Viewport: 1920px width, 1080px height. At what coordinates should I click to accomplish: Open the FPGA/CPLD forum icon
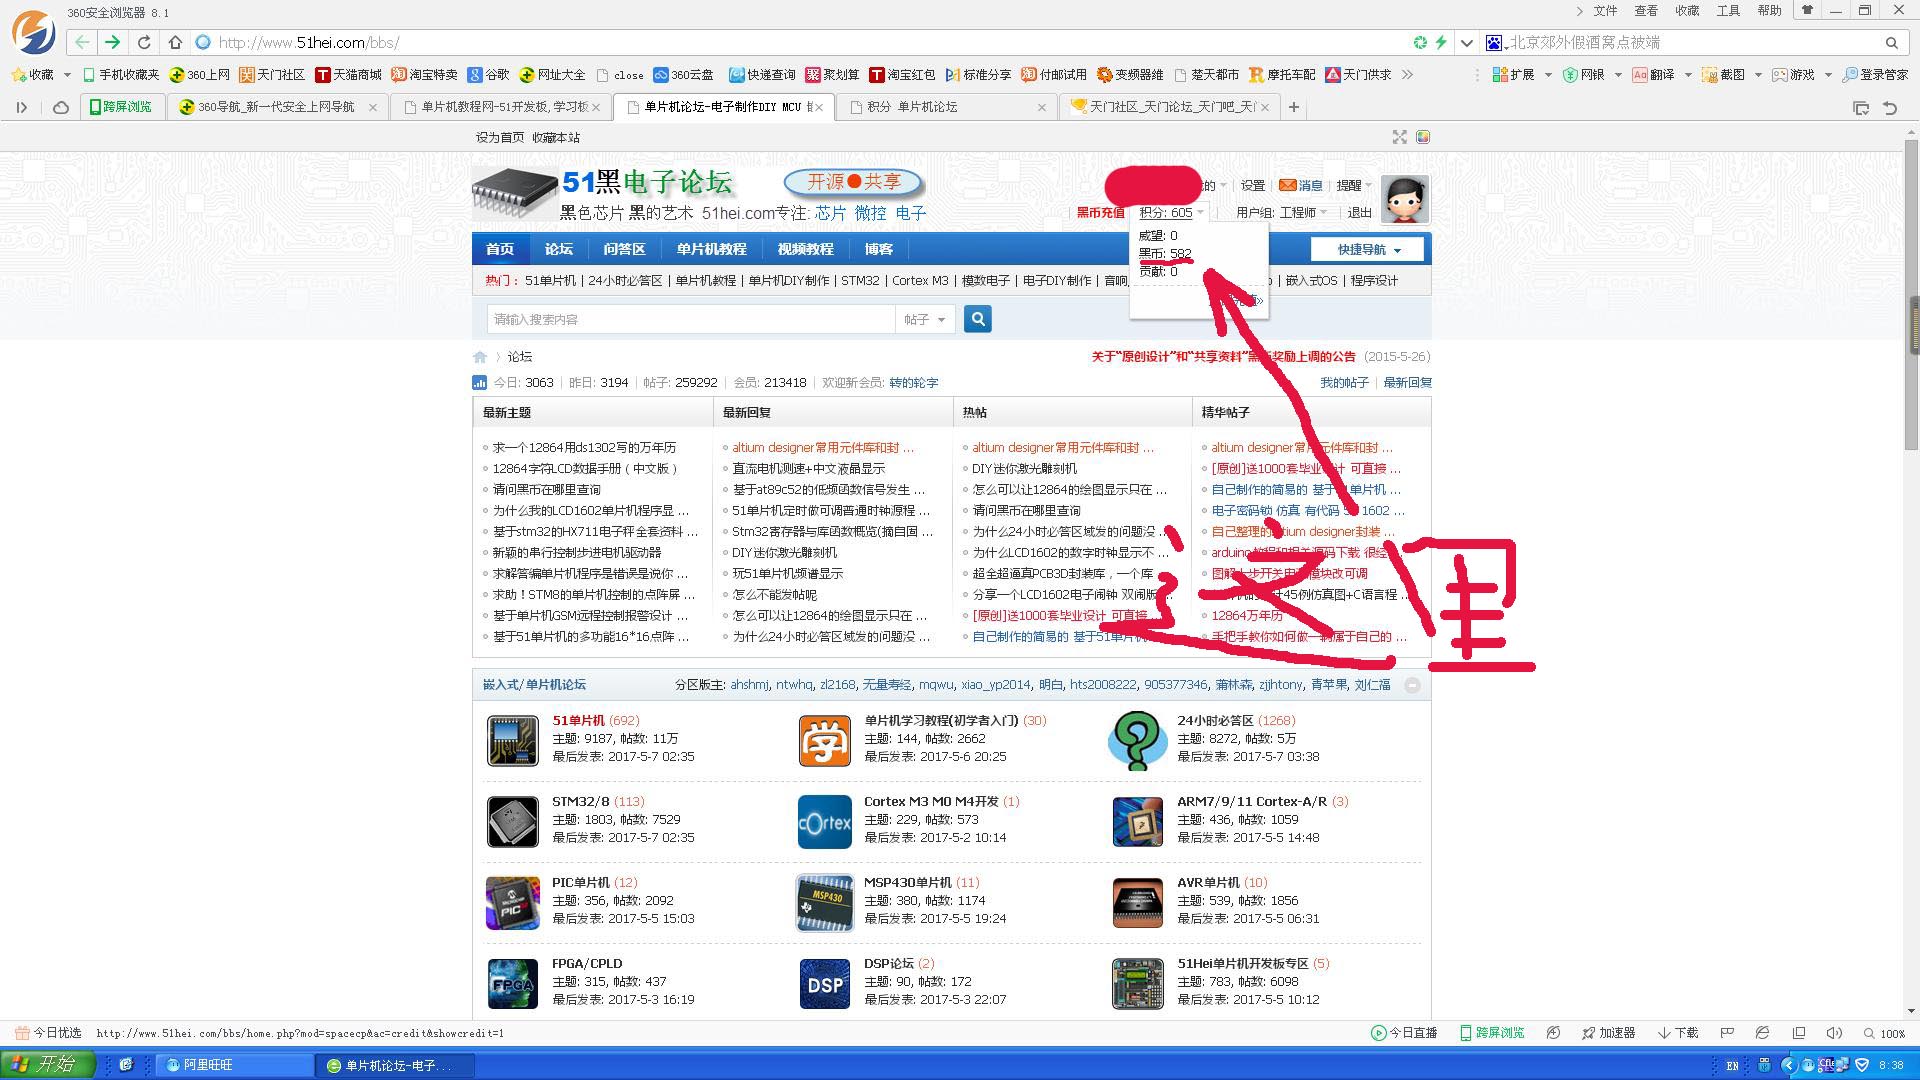pos(512,983)
